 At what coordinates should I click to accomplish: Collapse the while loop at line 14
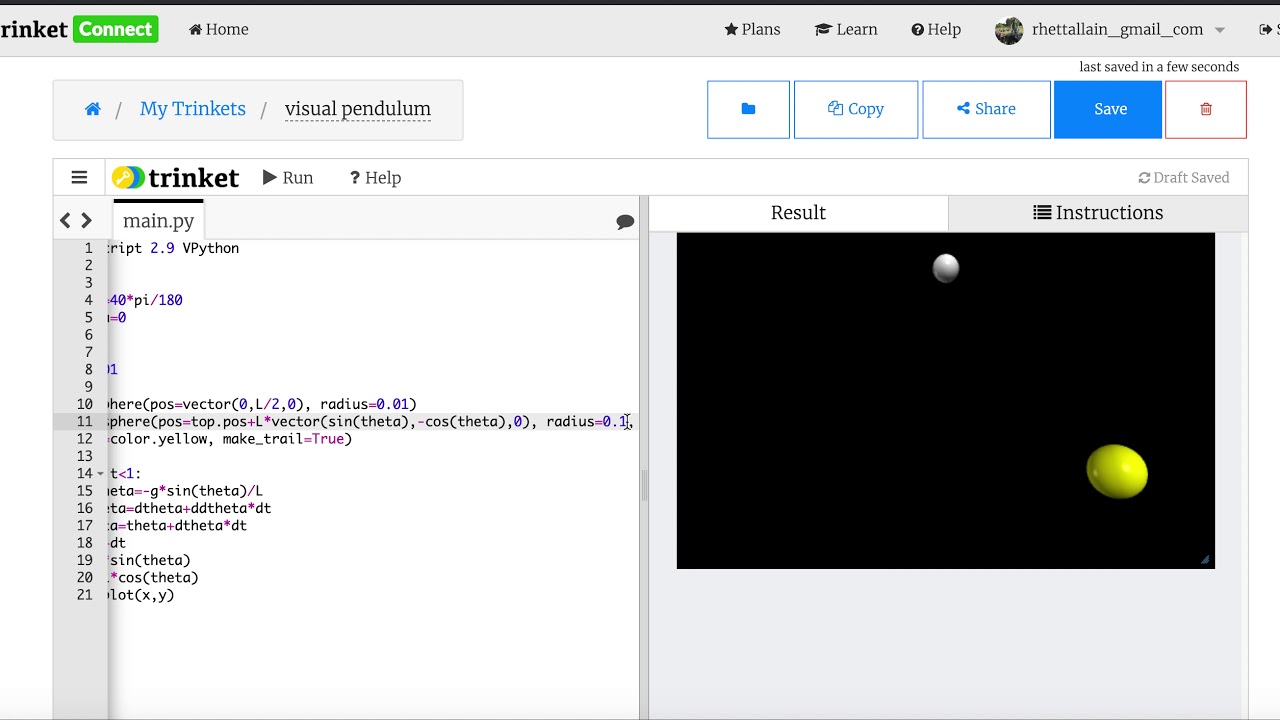point(100,474)
